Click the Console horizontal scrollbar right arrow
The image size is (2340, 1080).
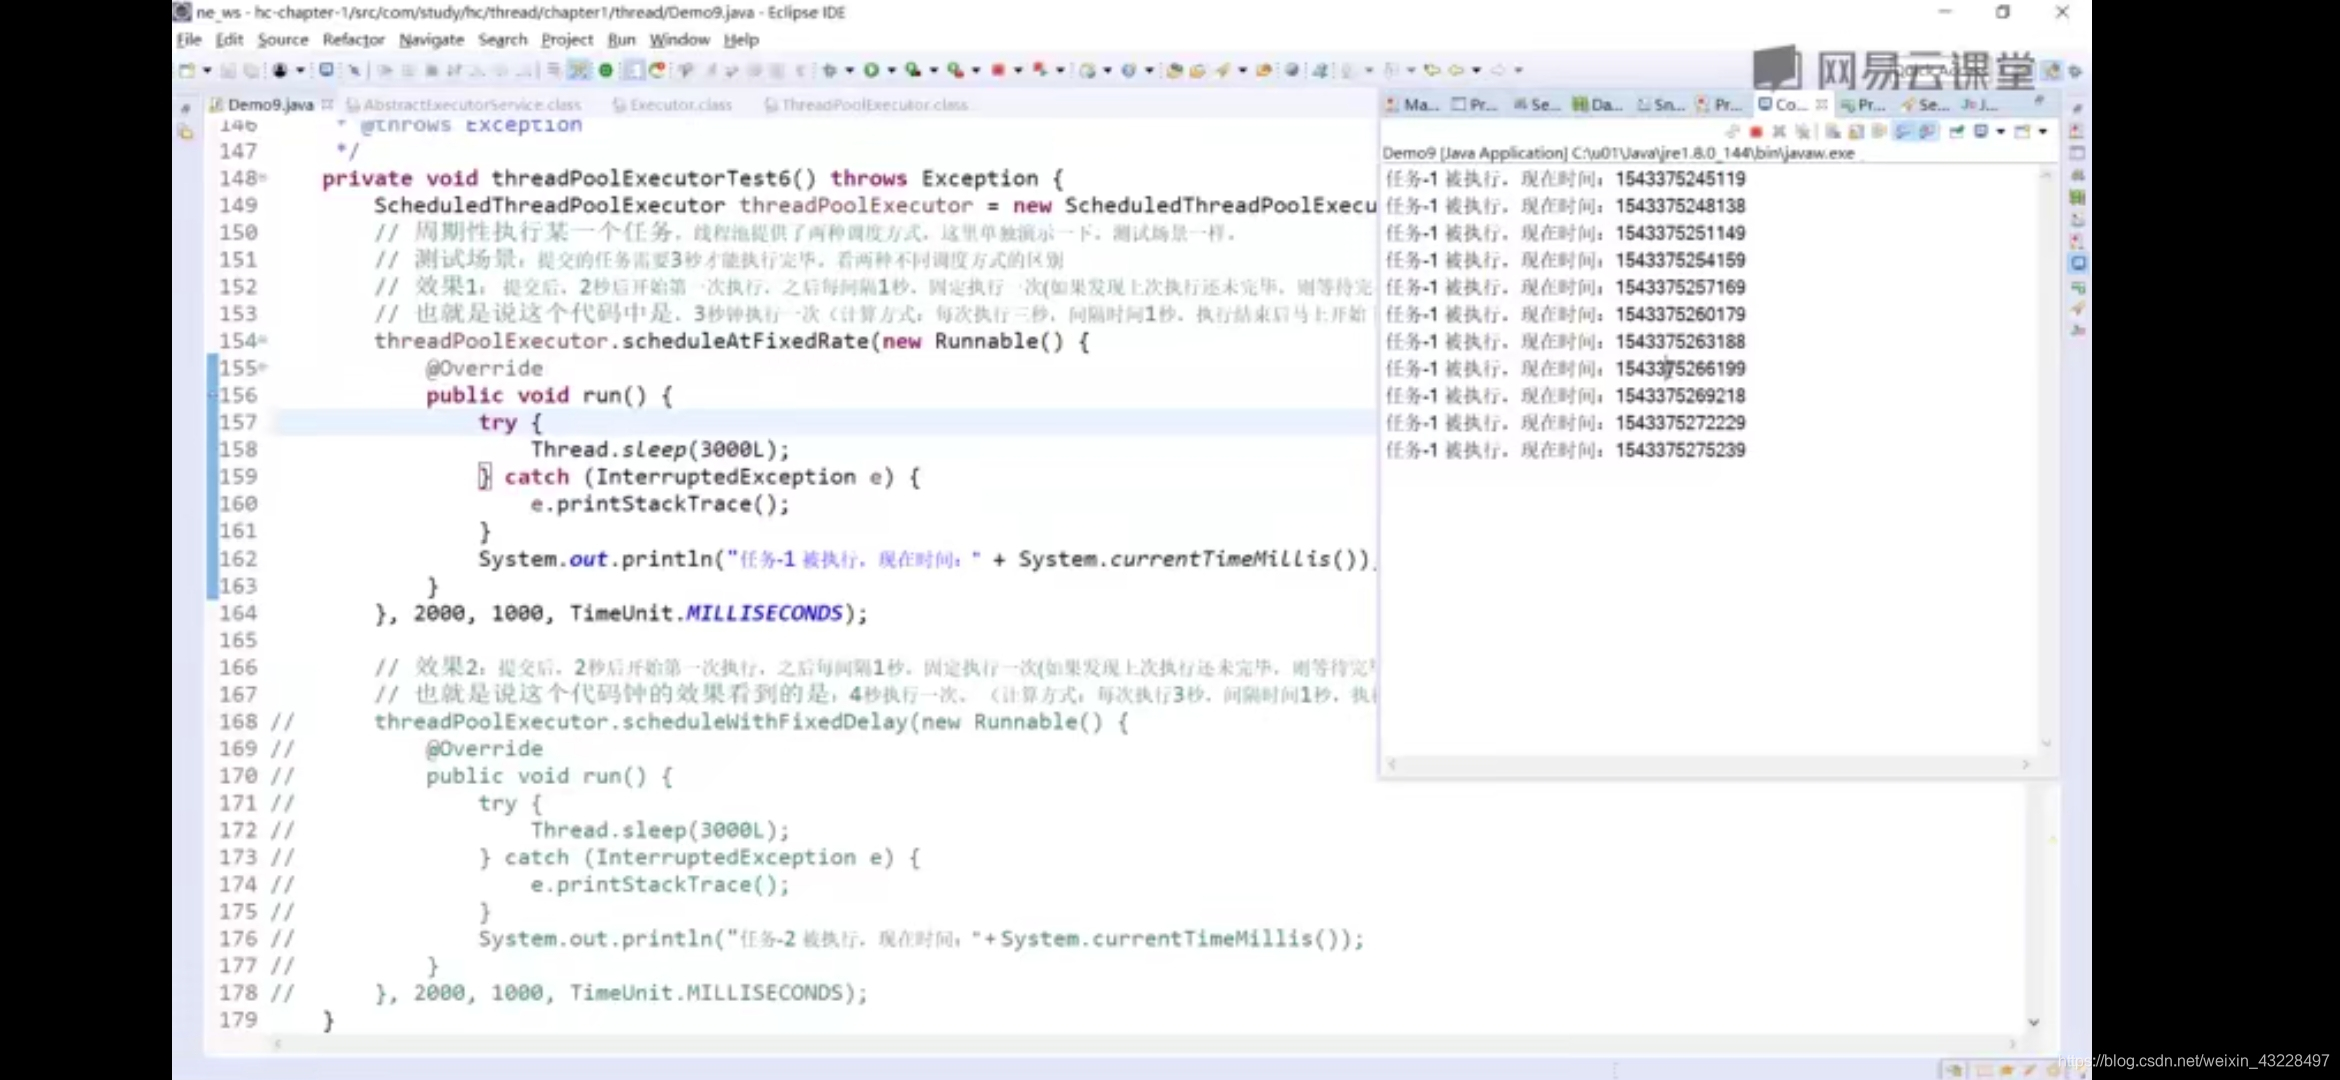[x=2026, y=764]
